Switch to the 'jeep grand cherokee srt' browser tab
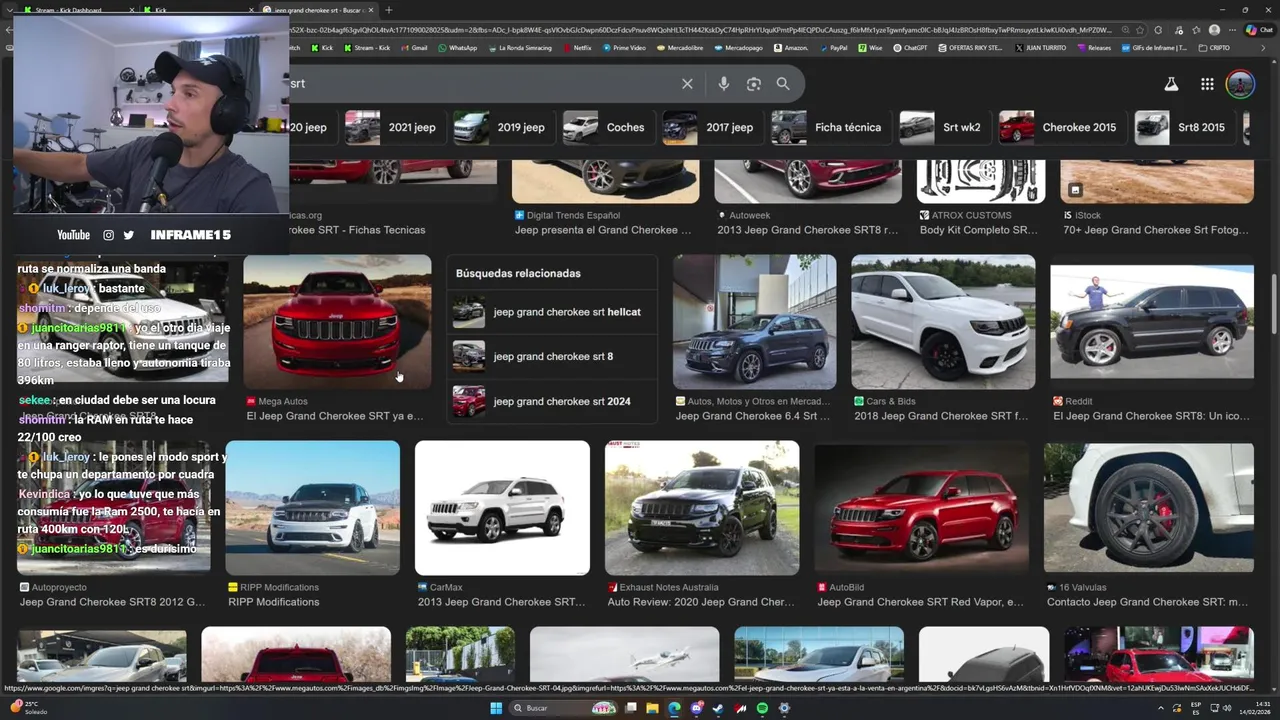 tap(317, 10)
